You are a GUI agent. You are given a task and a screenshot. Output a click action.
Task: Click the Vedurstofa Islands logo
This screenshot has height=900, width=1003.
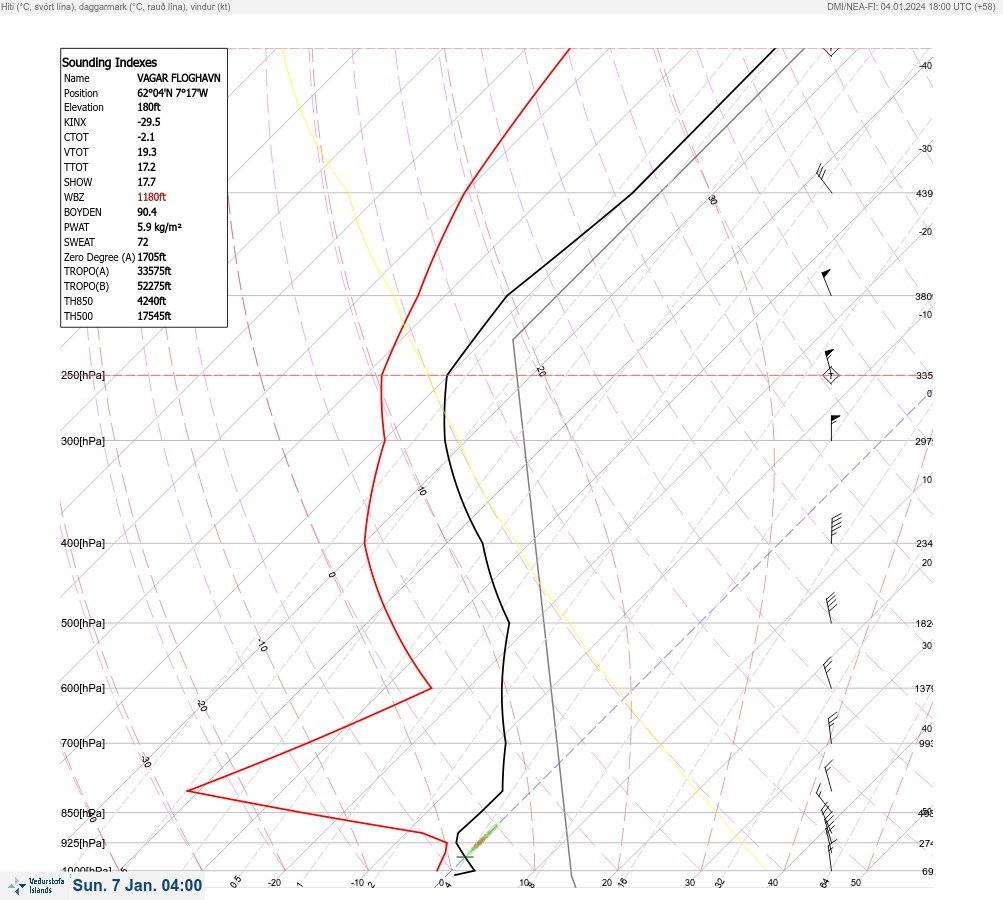[x=36, y=886]
